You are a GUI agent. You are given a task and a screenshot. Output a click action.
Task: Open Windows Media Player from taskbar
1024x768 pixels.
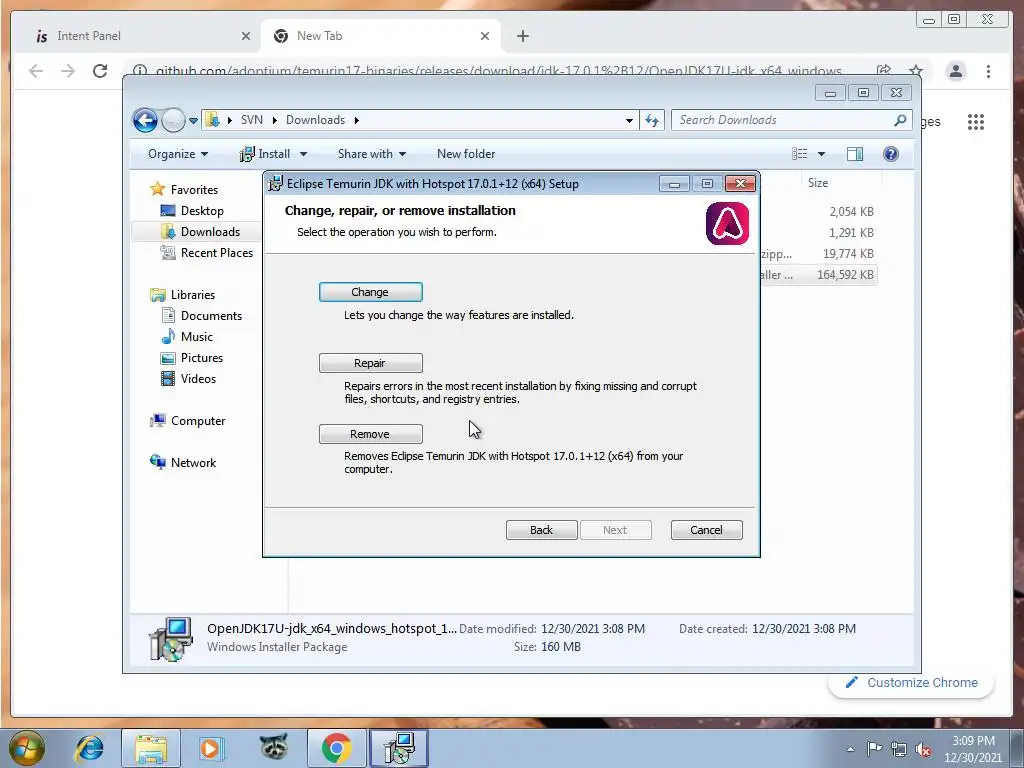[211, 748]
